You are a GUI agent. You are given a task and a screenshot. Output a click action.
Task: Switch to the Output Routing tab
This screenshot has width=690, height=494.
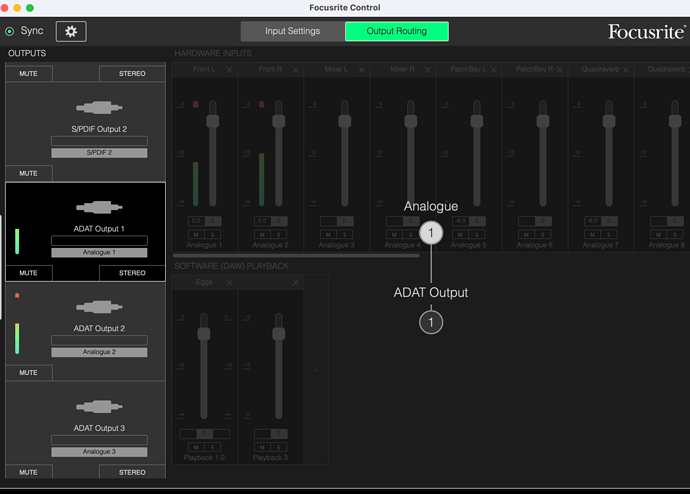click(x=396, y=31)
